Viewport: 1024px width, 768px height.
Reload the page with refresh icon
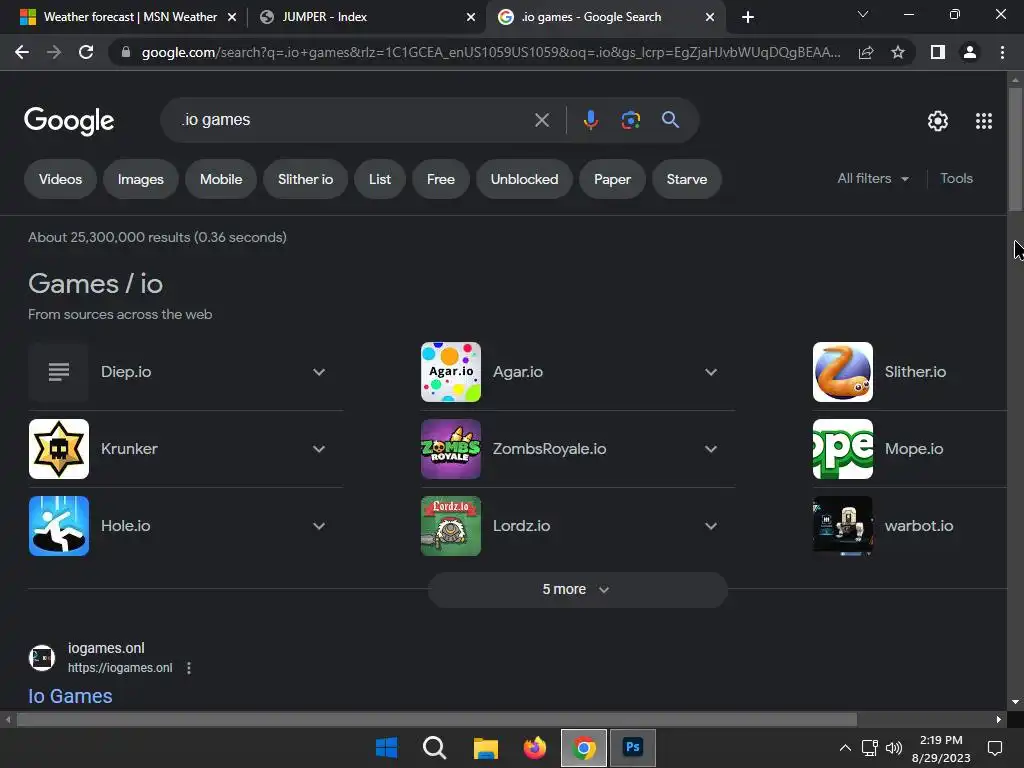86,52
